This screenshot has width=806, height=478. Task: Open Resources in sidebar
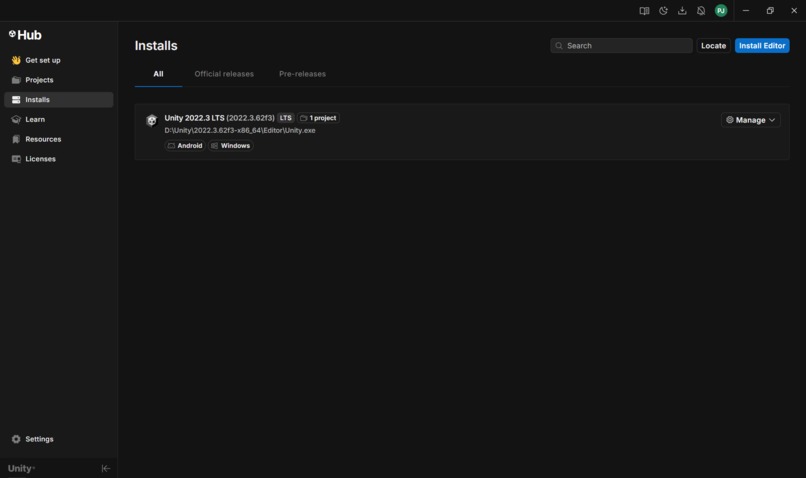59,139
